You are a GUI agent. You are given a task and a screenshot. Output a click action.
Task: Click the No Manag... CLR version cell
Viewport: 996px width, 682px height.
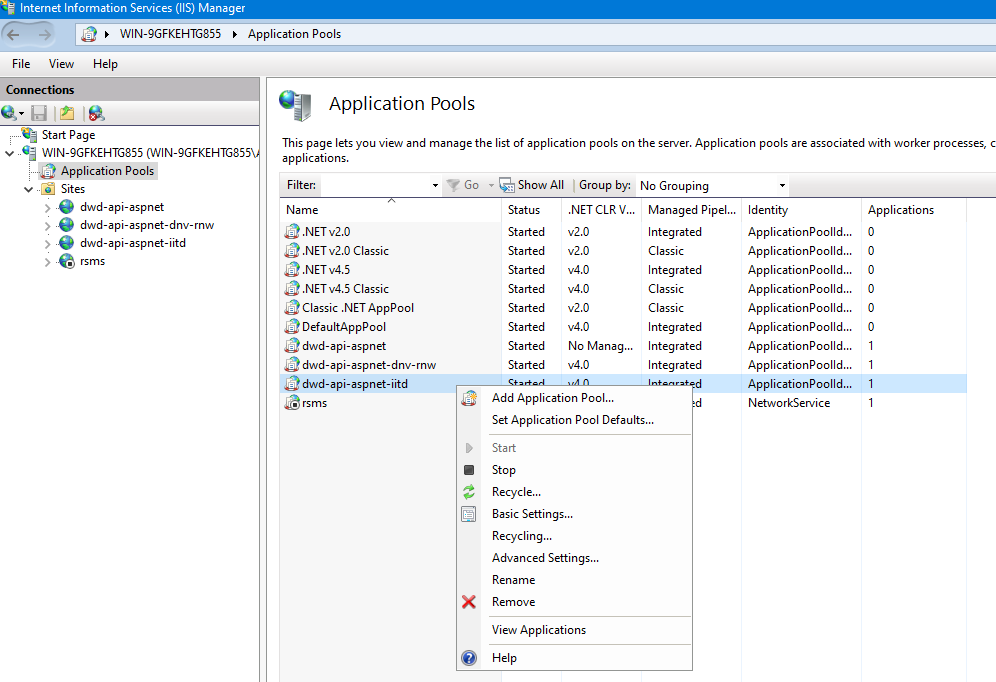(x=600, y=346)
